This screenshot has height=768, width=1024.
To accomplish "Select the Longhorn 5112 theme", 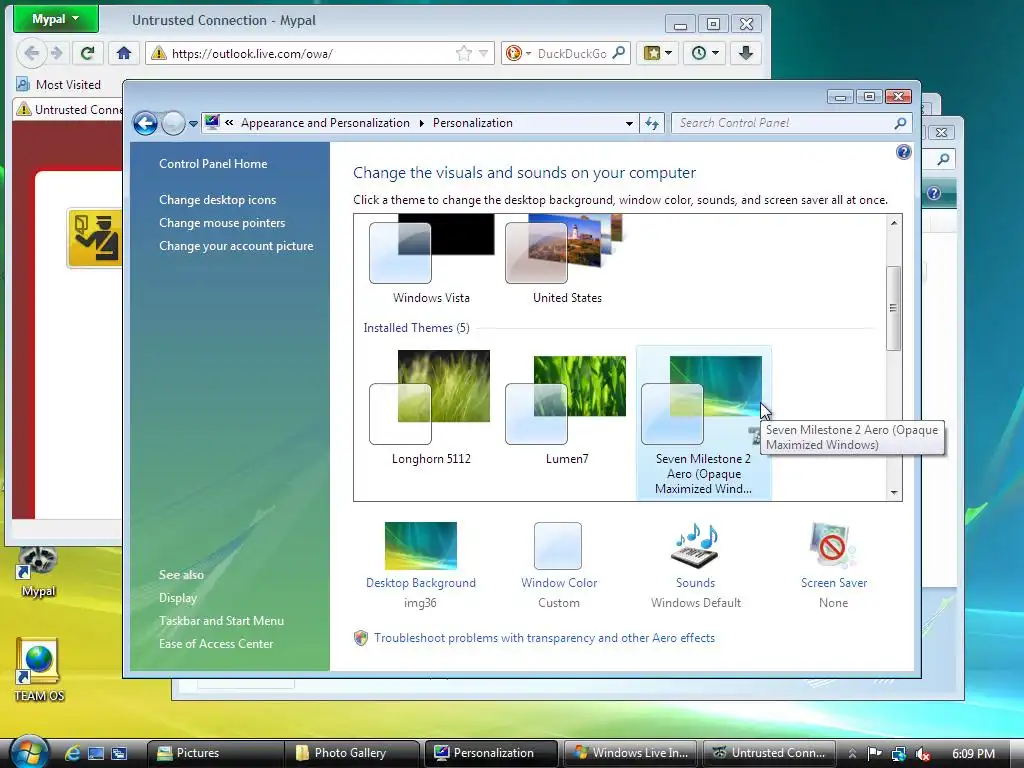I will (431, 408).
